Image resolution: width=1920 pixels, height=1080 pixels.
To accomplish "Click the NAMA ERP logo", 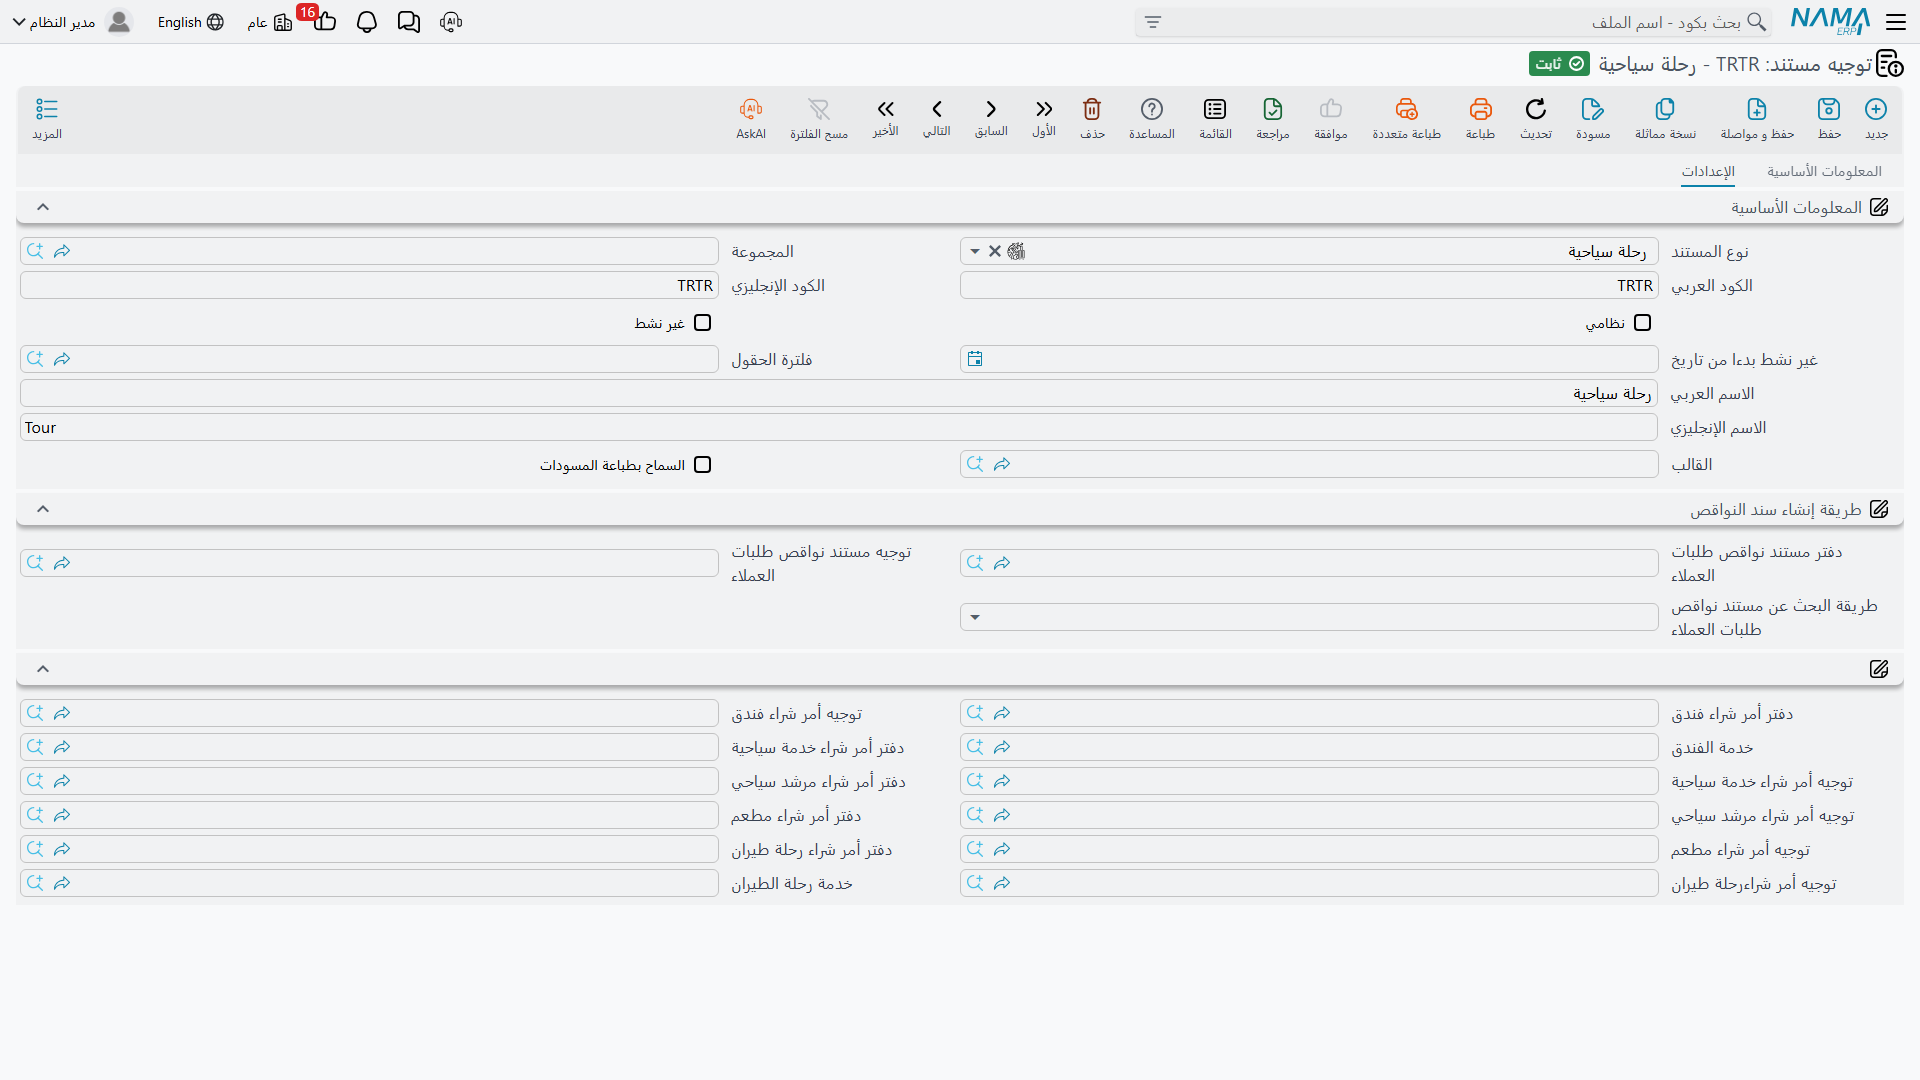I will (x=1830, y=21).
